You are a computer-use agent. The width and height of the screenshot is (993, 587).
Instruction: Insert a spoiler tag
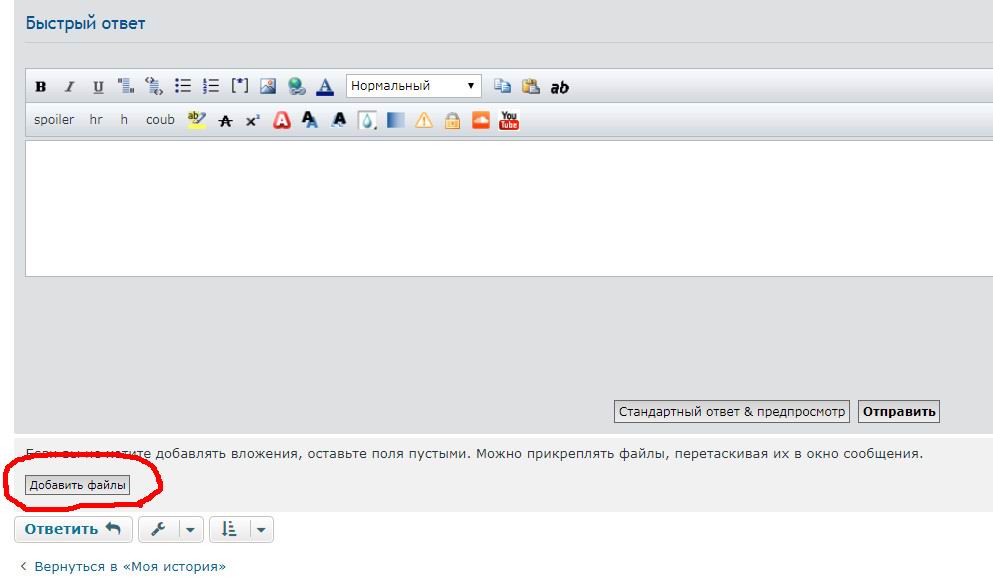point(54,120)
